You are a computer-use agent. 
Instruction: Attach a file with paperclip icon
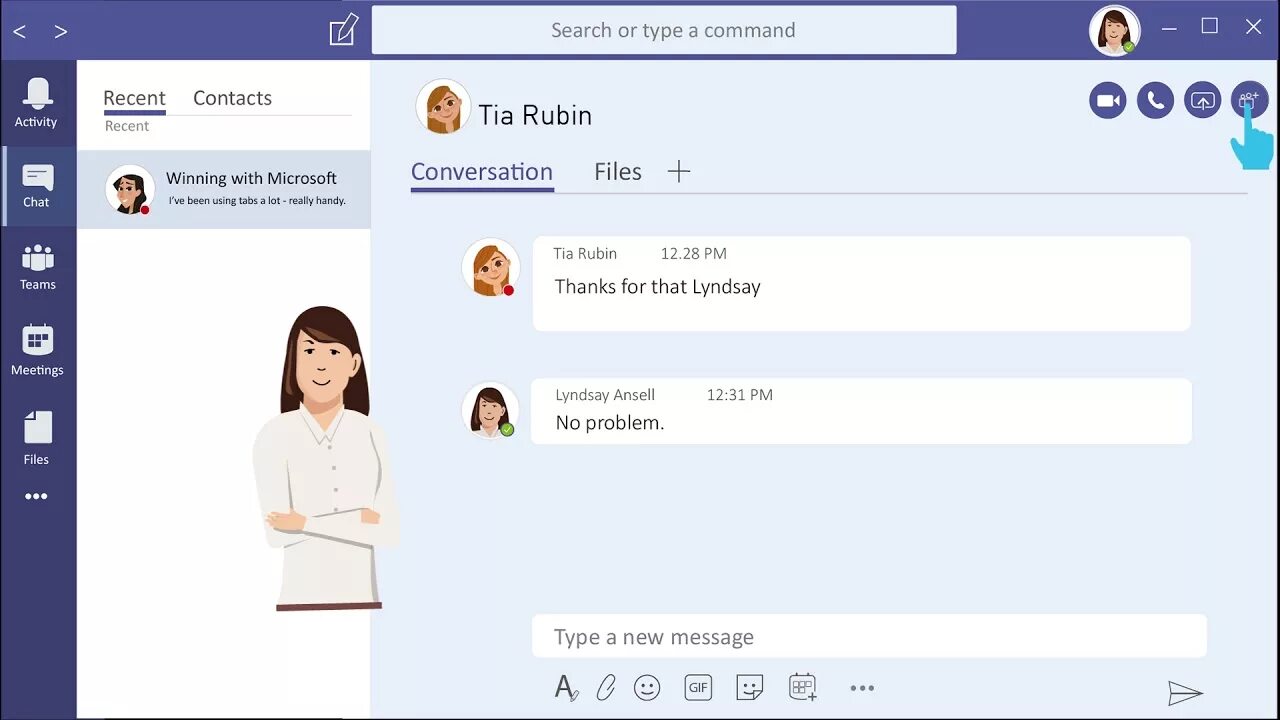point(605,688)
